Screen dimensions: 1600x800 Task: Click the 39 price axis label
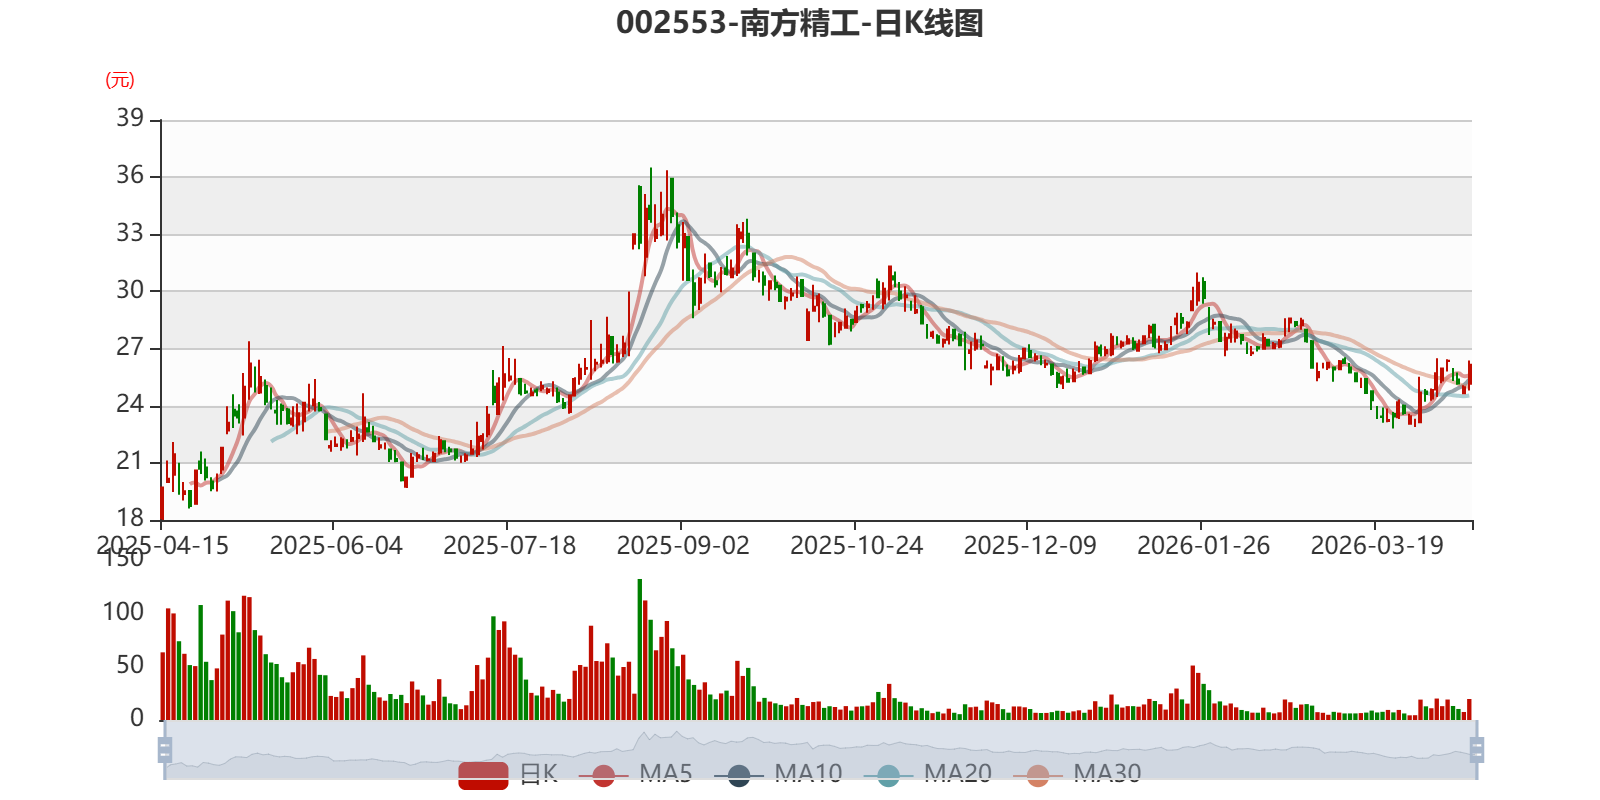[x=130, y=118]
